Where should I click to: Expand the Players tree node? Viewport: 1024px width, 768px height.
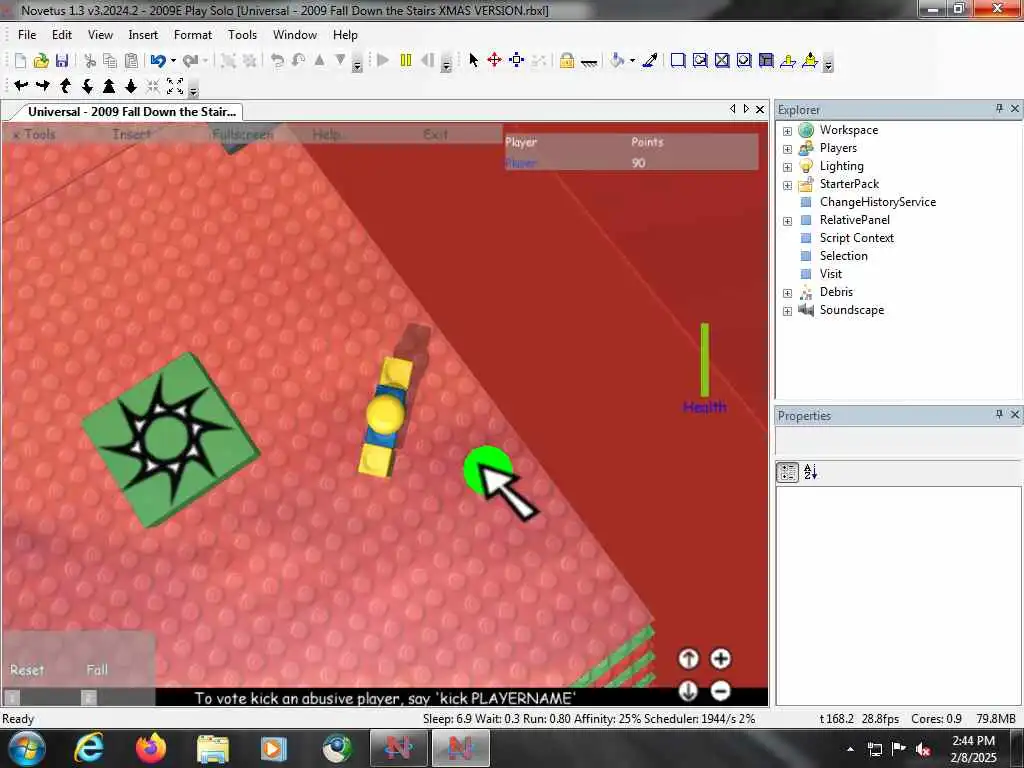coord(788,149)
